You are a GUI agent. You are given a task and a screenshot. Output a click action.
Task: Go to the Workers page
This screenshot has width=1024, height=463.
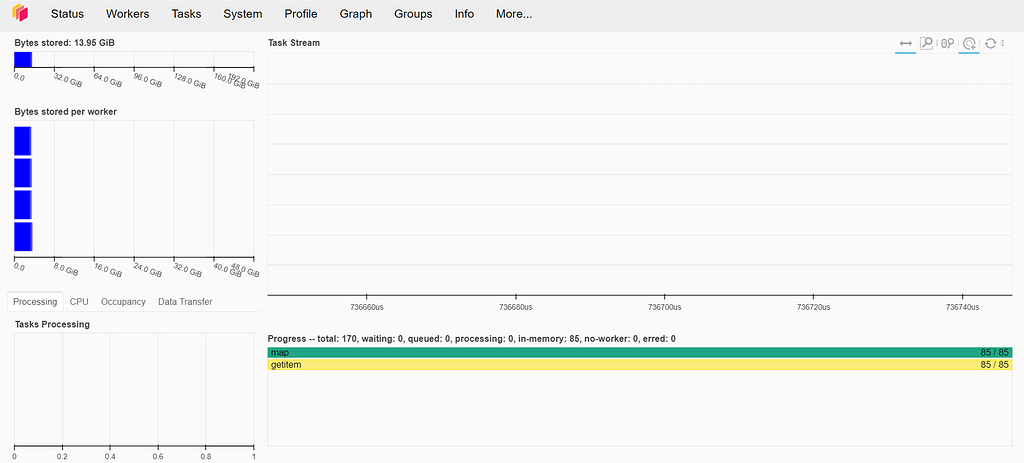click(128, 14)
